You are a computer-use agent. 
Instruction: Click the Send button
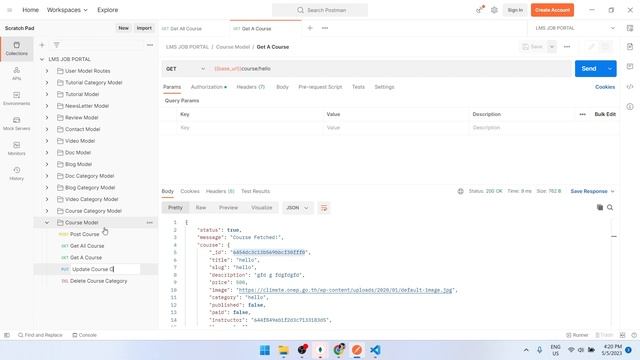[589, 69]
